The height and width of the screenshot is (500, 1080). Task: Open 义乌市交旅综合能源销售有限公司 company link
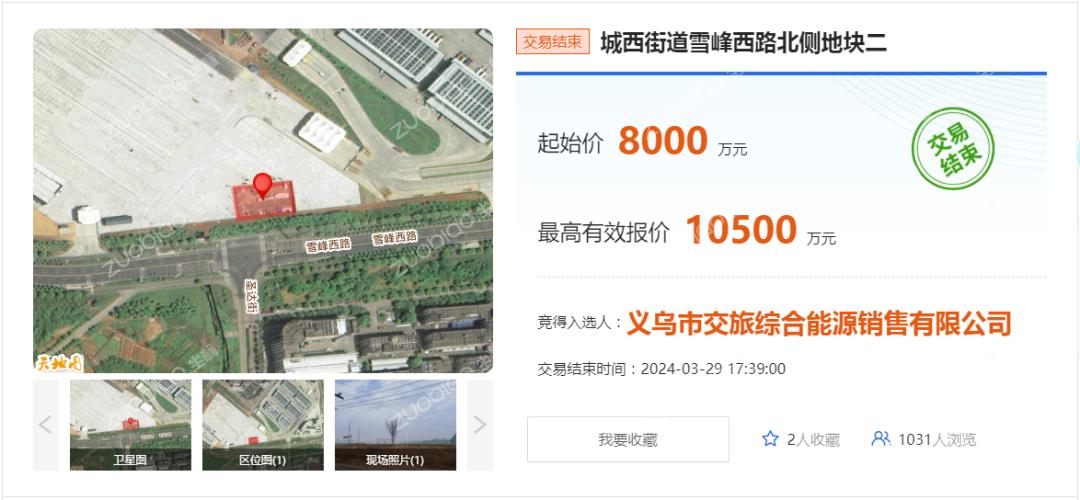[819, 322]
